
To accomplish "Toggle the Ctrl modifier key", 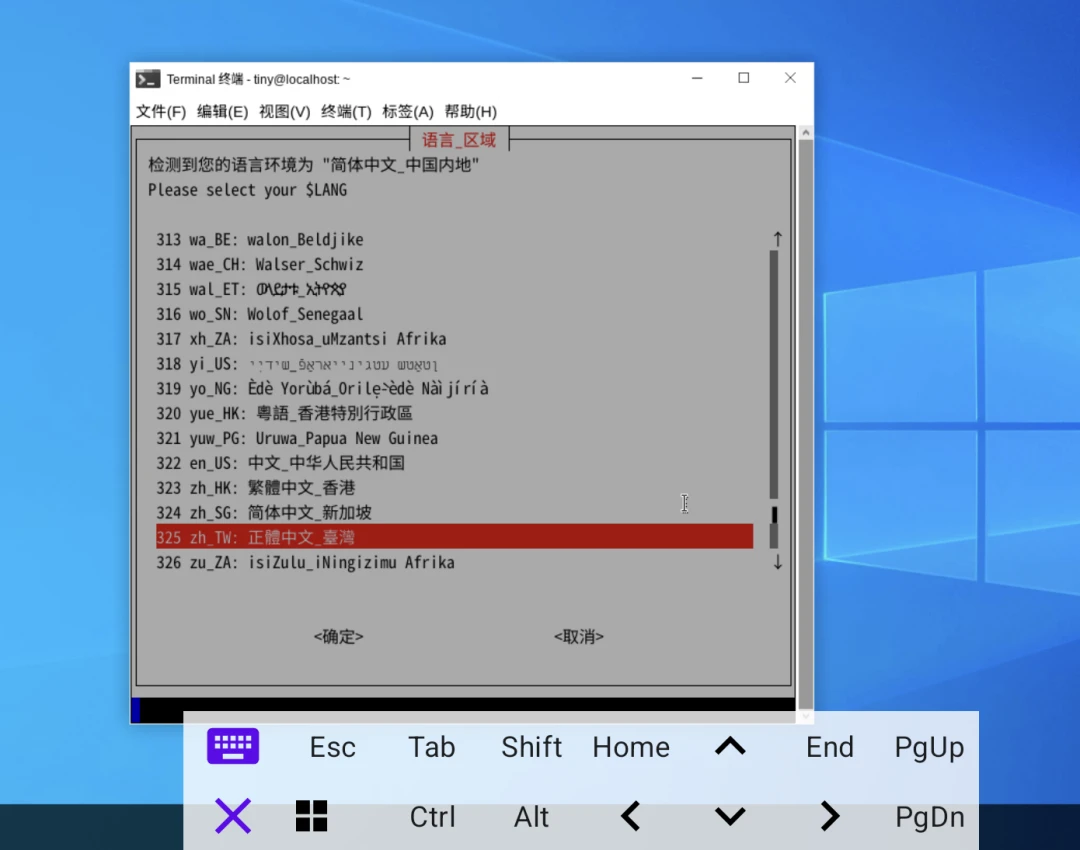I will (432, 817).
